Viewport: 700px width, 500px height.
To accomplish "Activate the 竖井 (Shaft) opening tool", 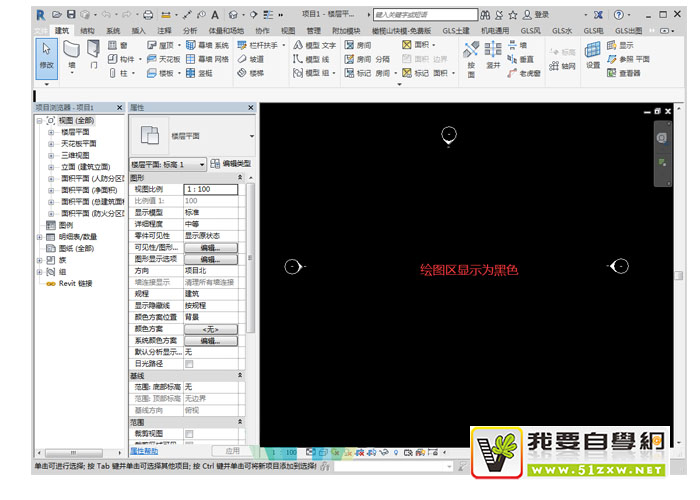I will (x=493, y=54).
